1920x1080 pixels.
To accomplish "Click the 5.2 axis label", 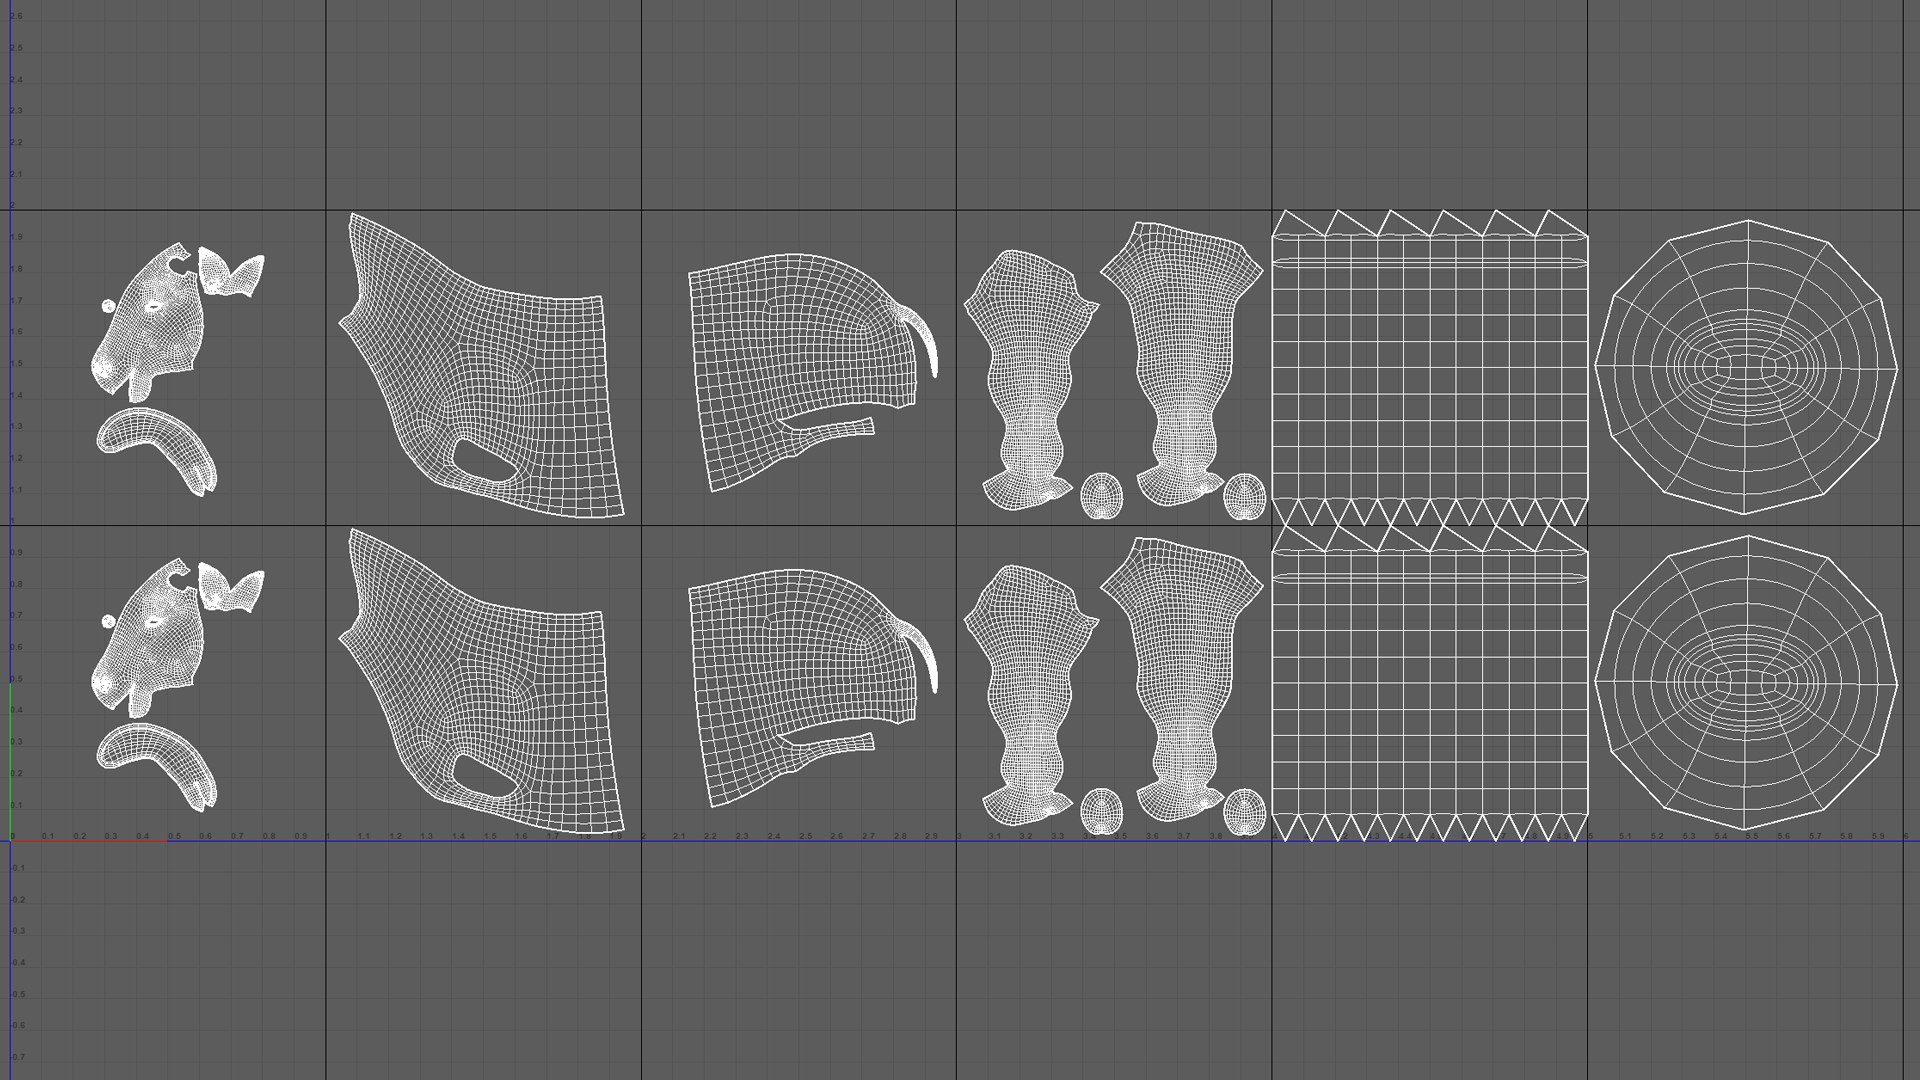I will click(x=1657, y=836).
